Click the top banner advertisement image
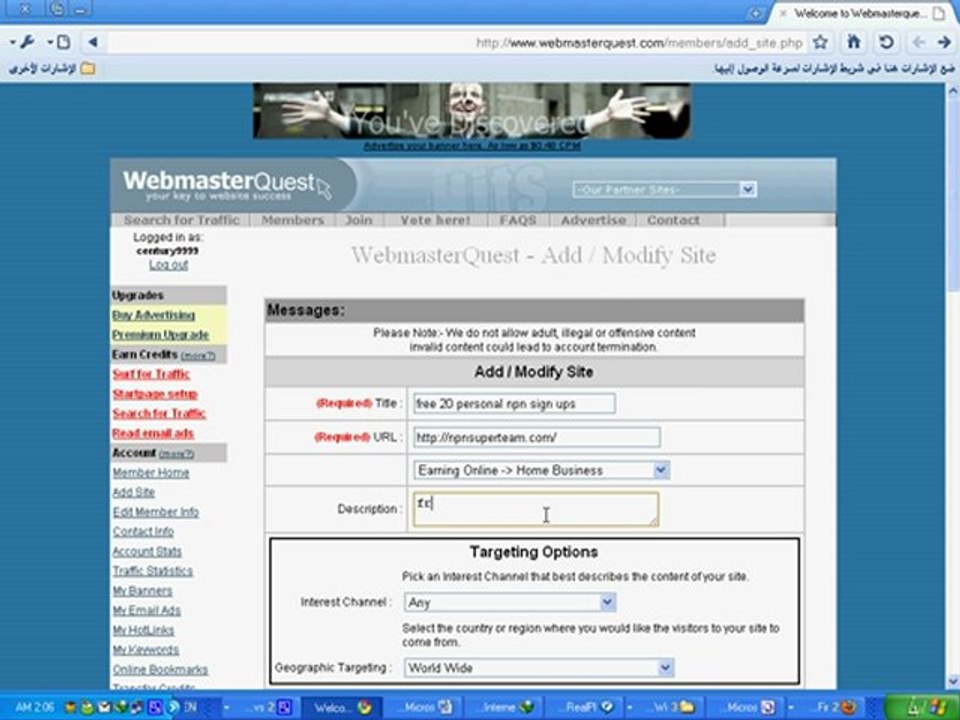The height and width of the screenshot is (720, 960). tap(472, 111)
